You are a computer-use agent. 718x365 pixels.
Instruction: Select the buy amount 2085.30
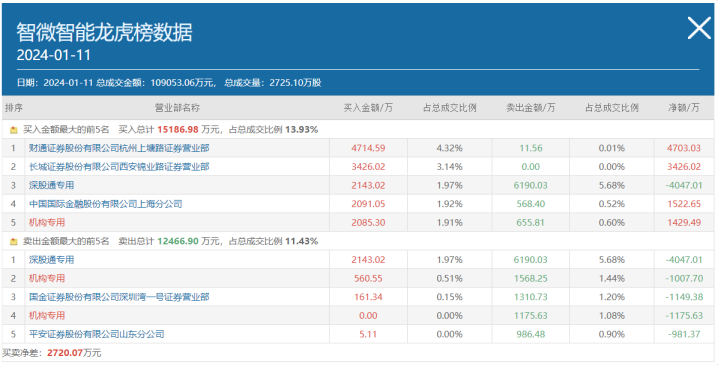click(368, 223)
